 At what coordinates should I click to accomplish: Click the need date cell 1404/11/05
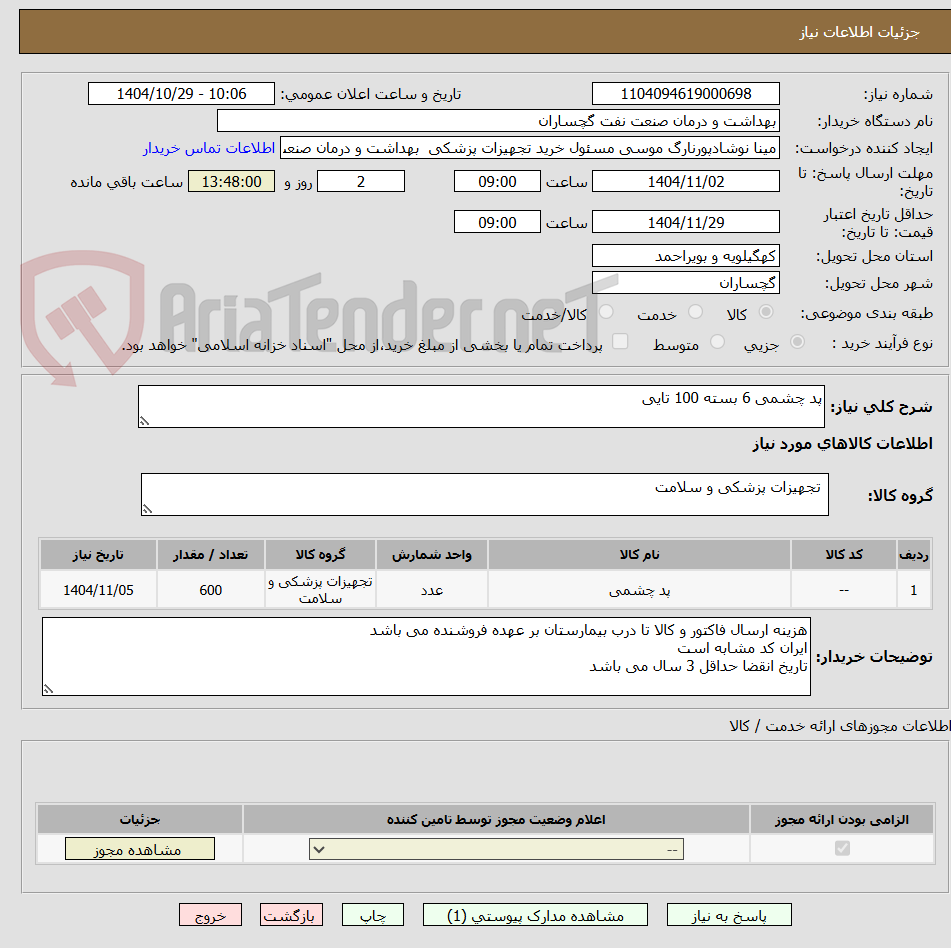(x=98, y=590)
